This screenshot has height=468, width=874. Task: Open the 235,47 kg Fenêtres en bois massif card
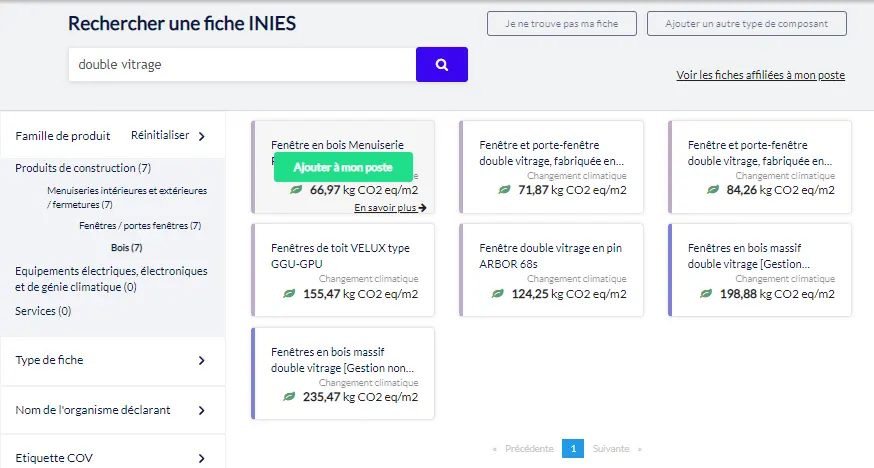pos(343,373)
